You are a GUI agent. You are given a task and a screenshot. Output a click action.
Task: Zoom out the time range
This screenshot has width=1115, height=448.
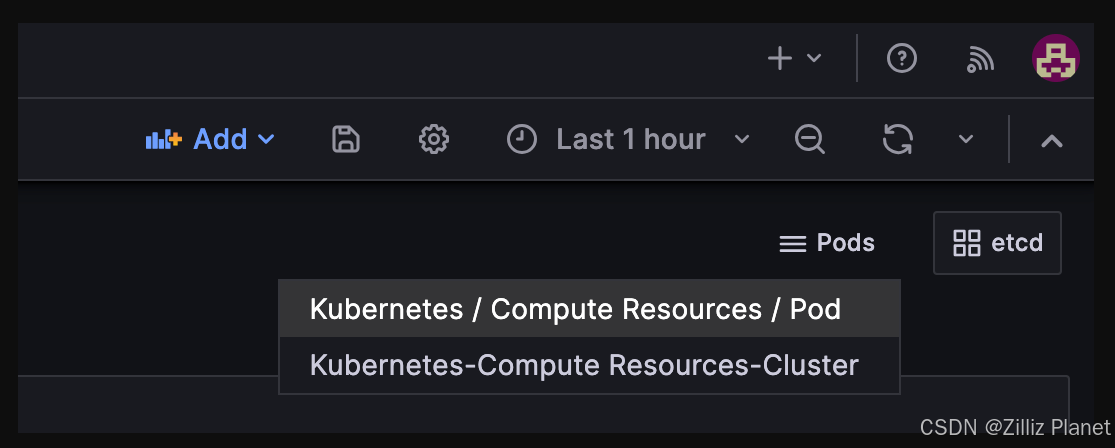point(810,139)
